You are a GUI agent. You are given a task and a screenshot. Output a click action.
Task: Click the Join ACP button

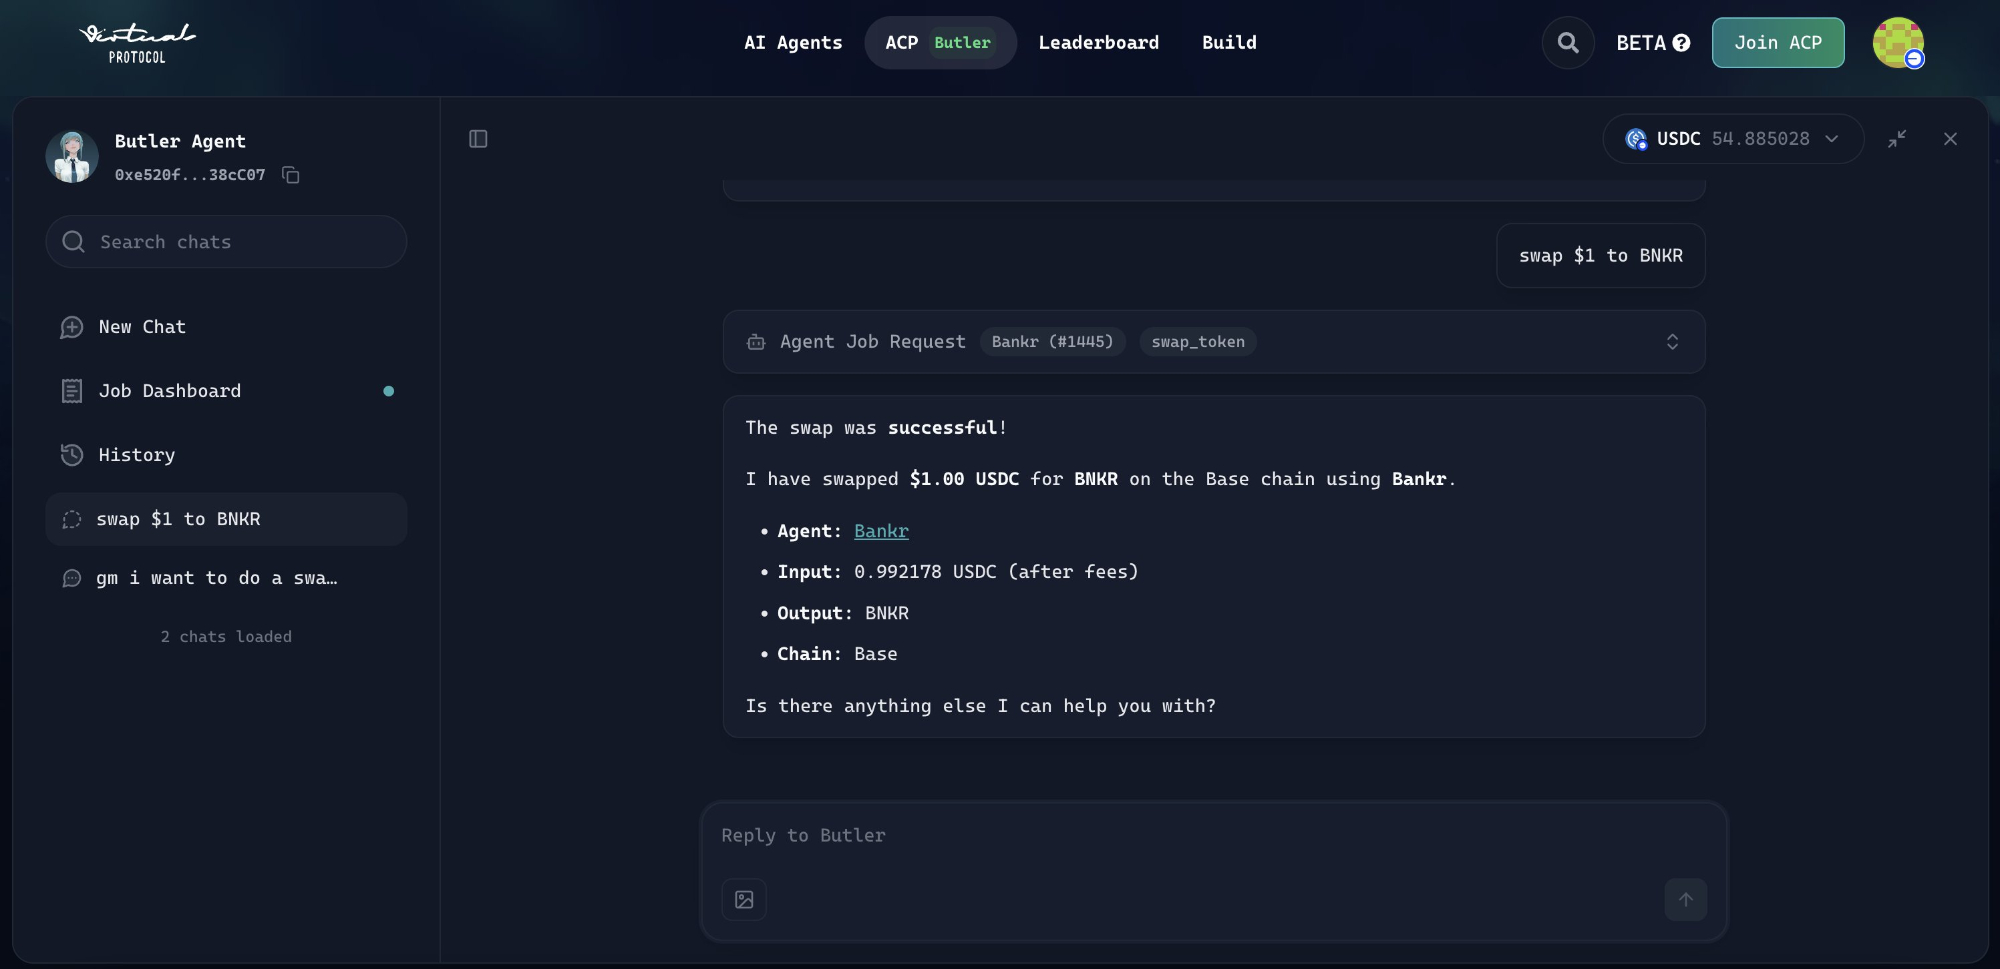(x=1778, y=42)
